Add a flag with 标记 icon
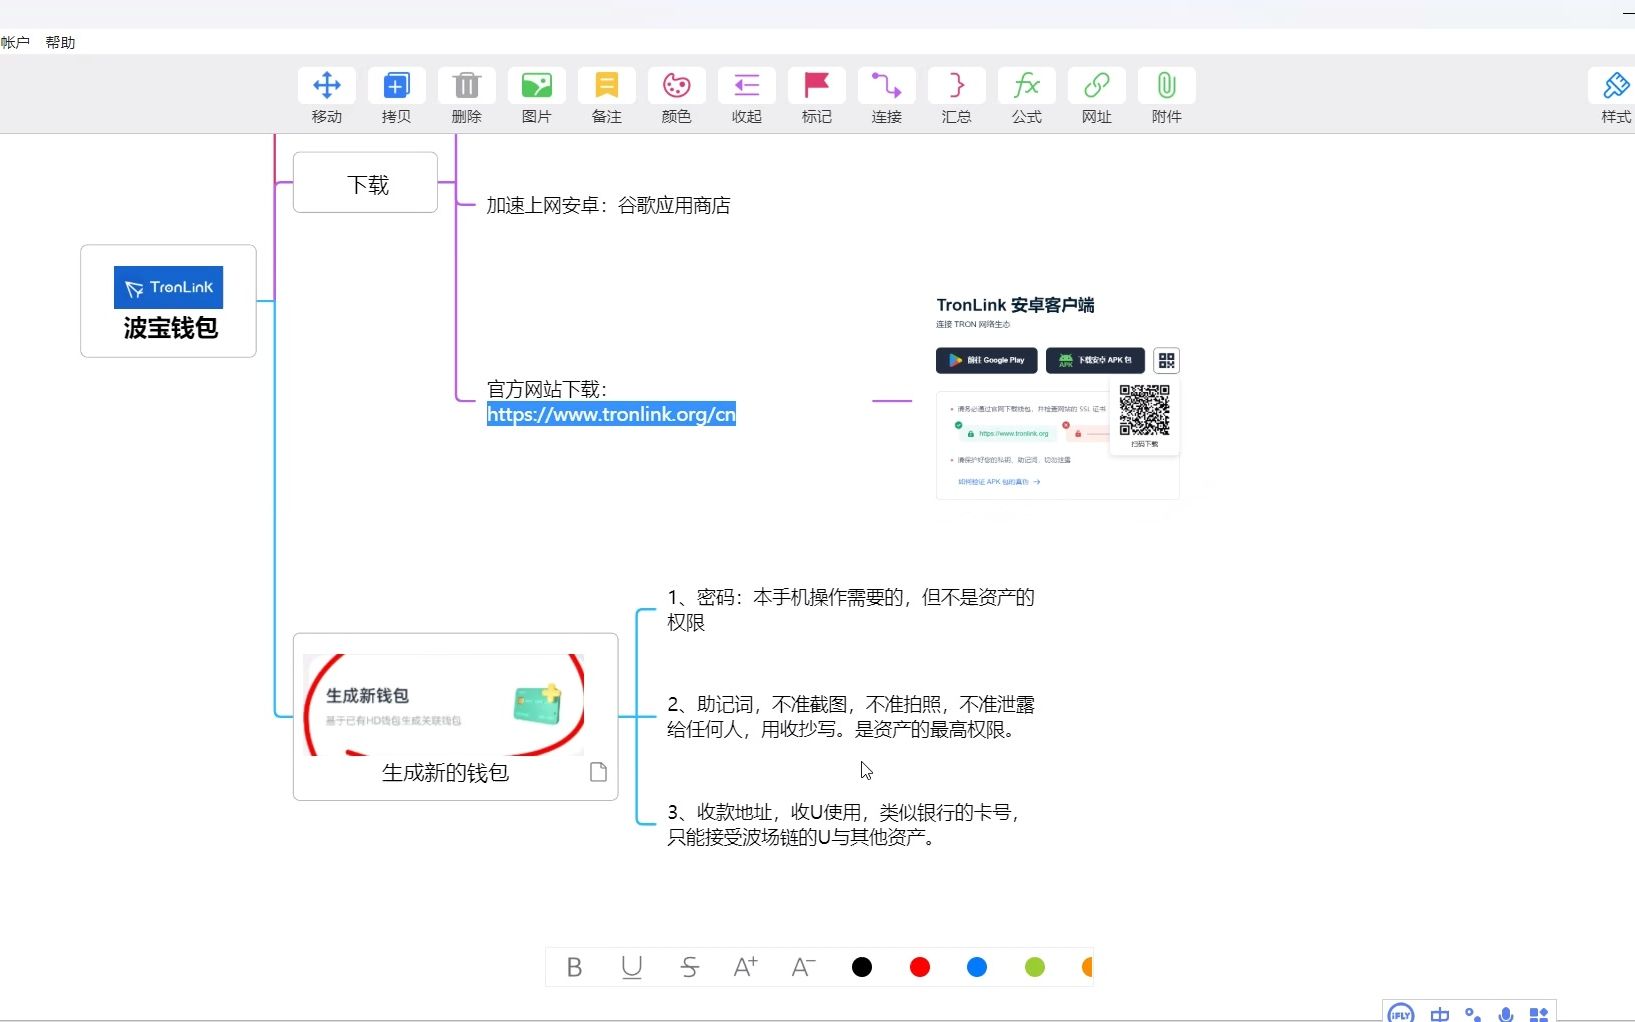The width and height of the screenshot is (1635, 1022). pos(817,86)
